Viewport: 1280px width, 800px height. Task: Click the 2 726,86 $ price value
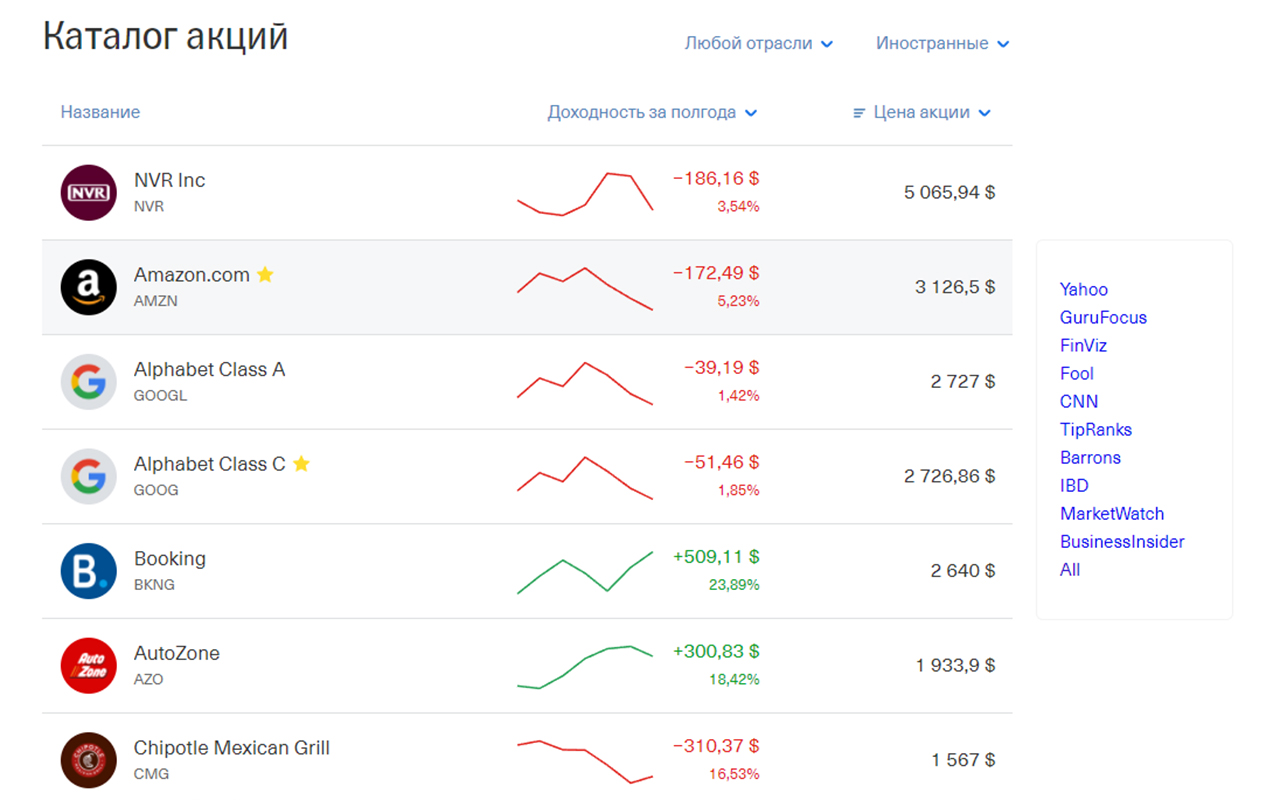click(950, 476)
